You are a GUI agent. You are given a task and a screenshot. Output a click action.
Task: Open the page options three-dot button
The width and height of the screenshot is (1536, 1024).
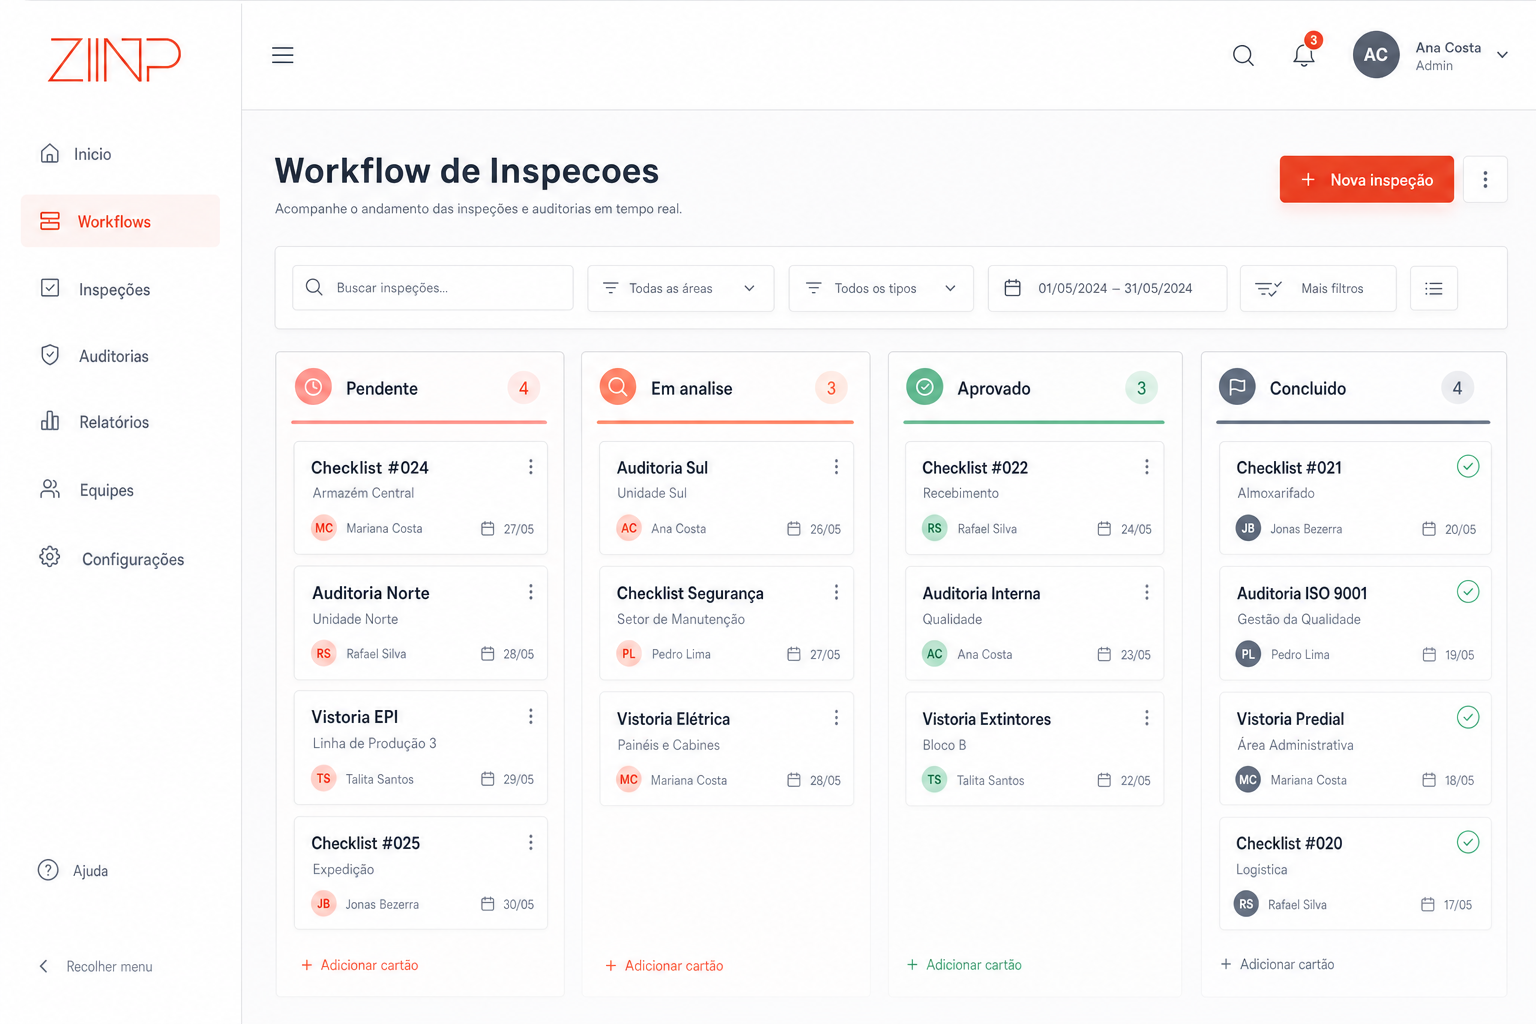1485,179
